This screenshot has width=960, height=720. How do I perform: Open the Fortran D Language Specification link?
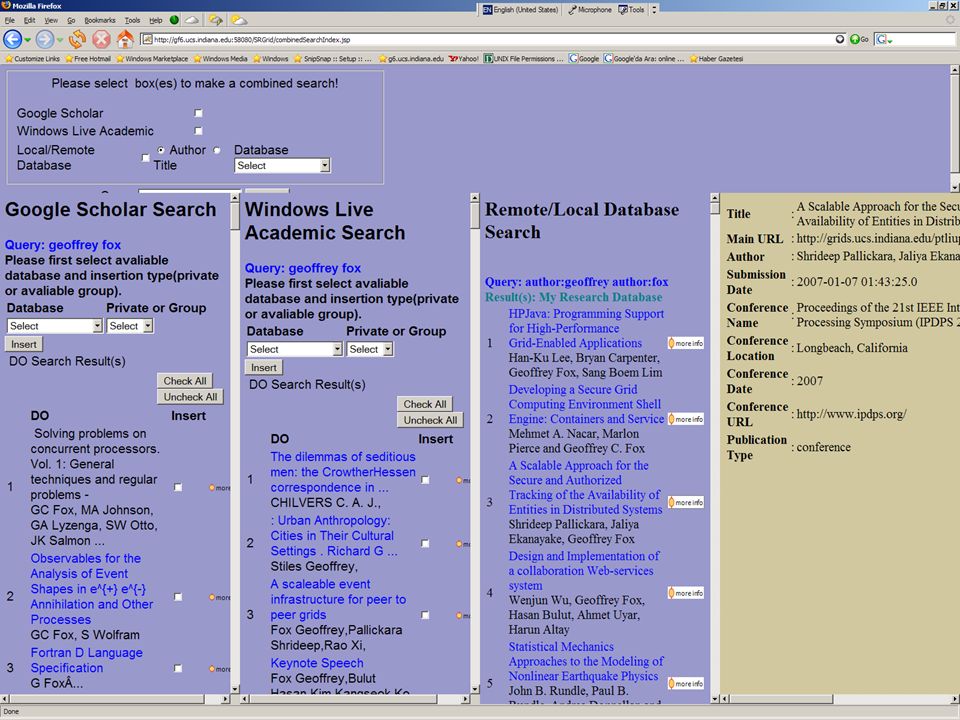(86, 661)
